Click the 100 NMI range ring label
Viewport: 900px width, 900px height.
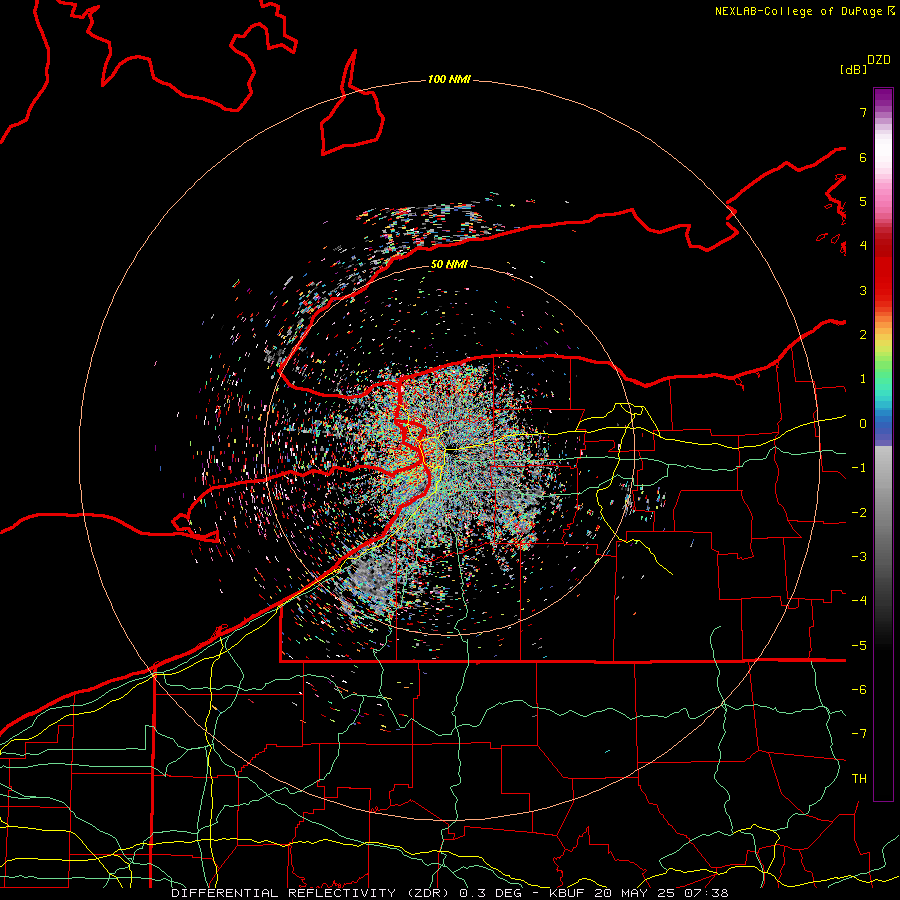point(449,79)
